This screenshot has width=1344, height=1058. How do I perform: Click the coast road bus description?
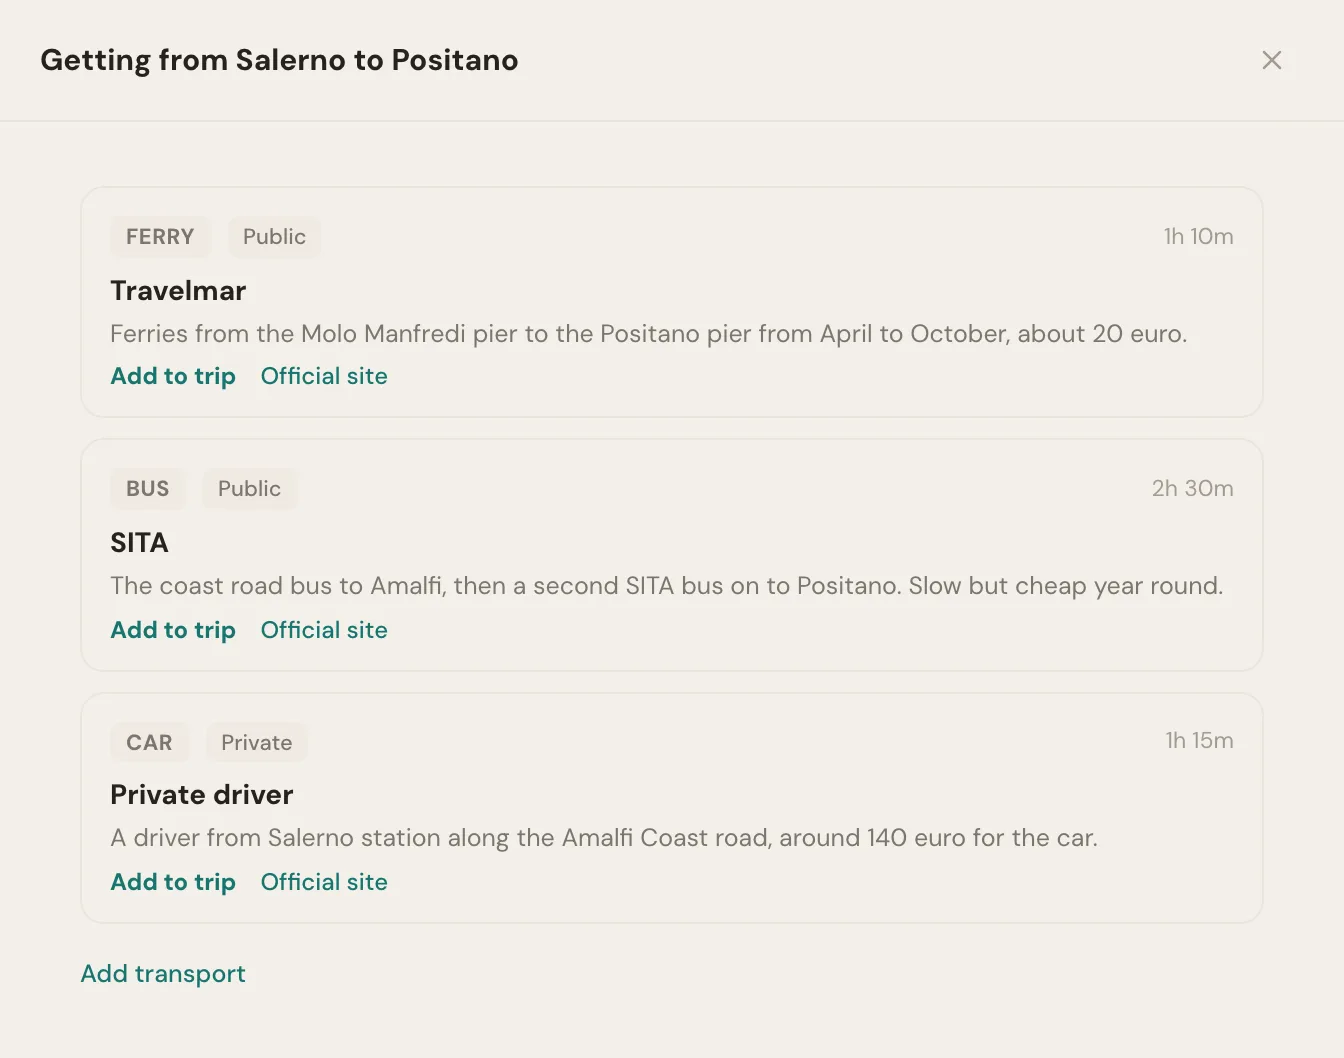667,586
